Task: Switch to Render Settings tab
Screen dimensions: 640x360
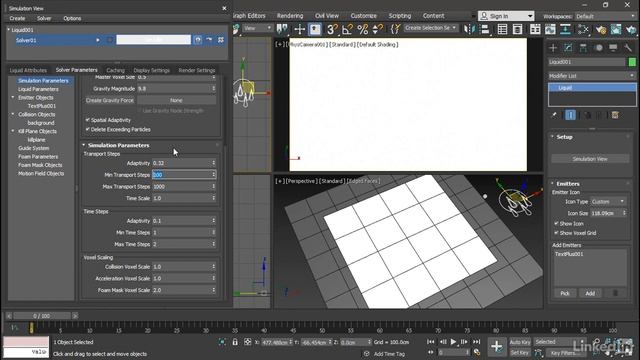Action: pyautogui.click(x=197, y=70)
